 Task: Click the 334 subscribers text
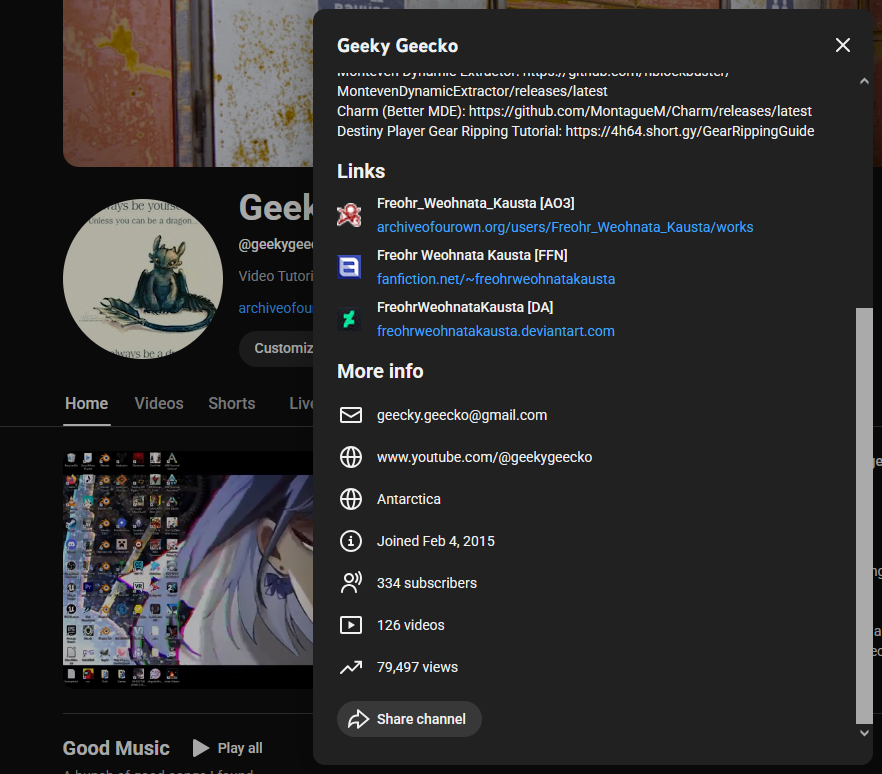(x=427, y=583)
